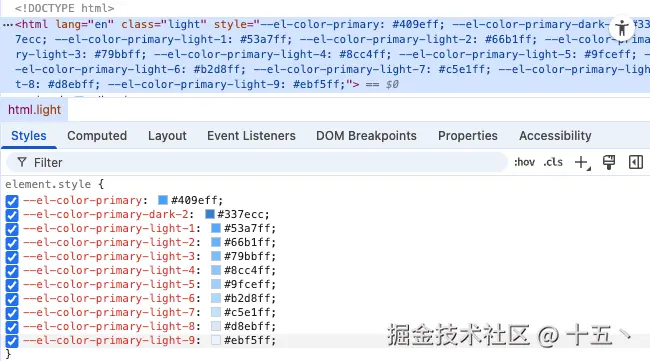Click the New Style Rule plus icon
Viewport: 650px width, 361px height.
click(582, 162)
